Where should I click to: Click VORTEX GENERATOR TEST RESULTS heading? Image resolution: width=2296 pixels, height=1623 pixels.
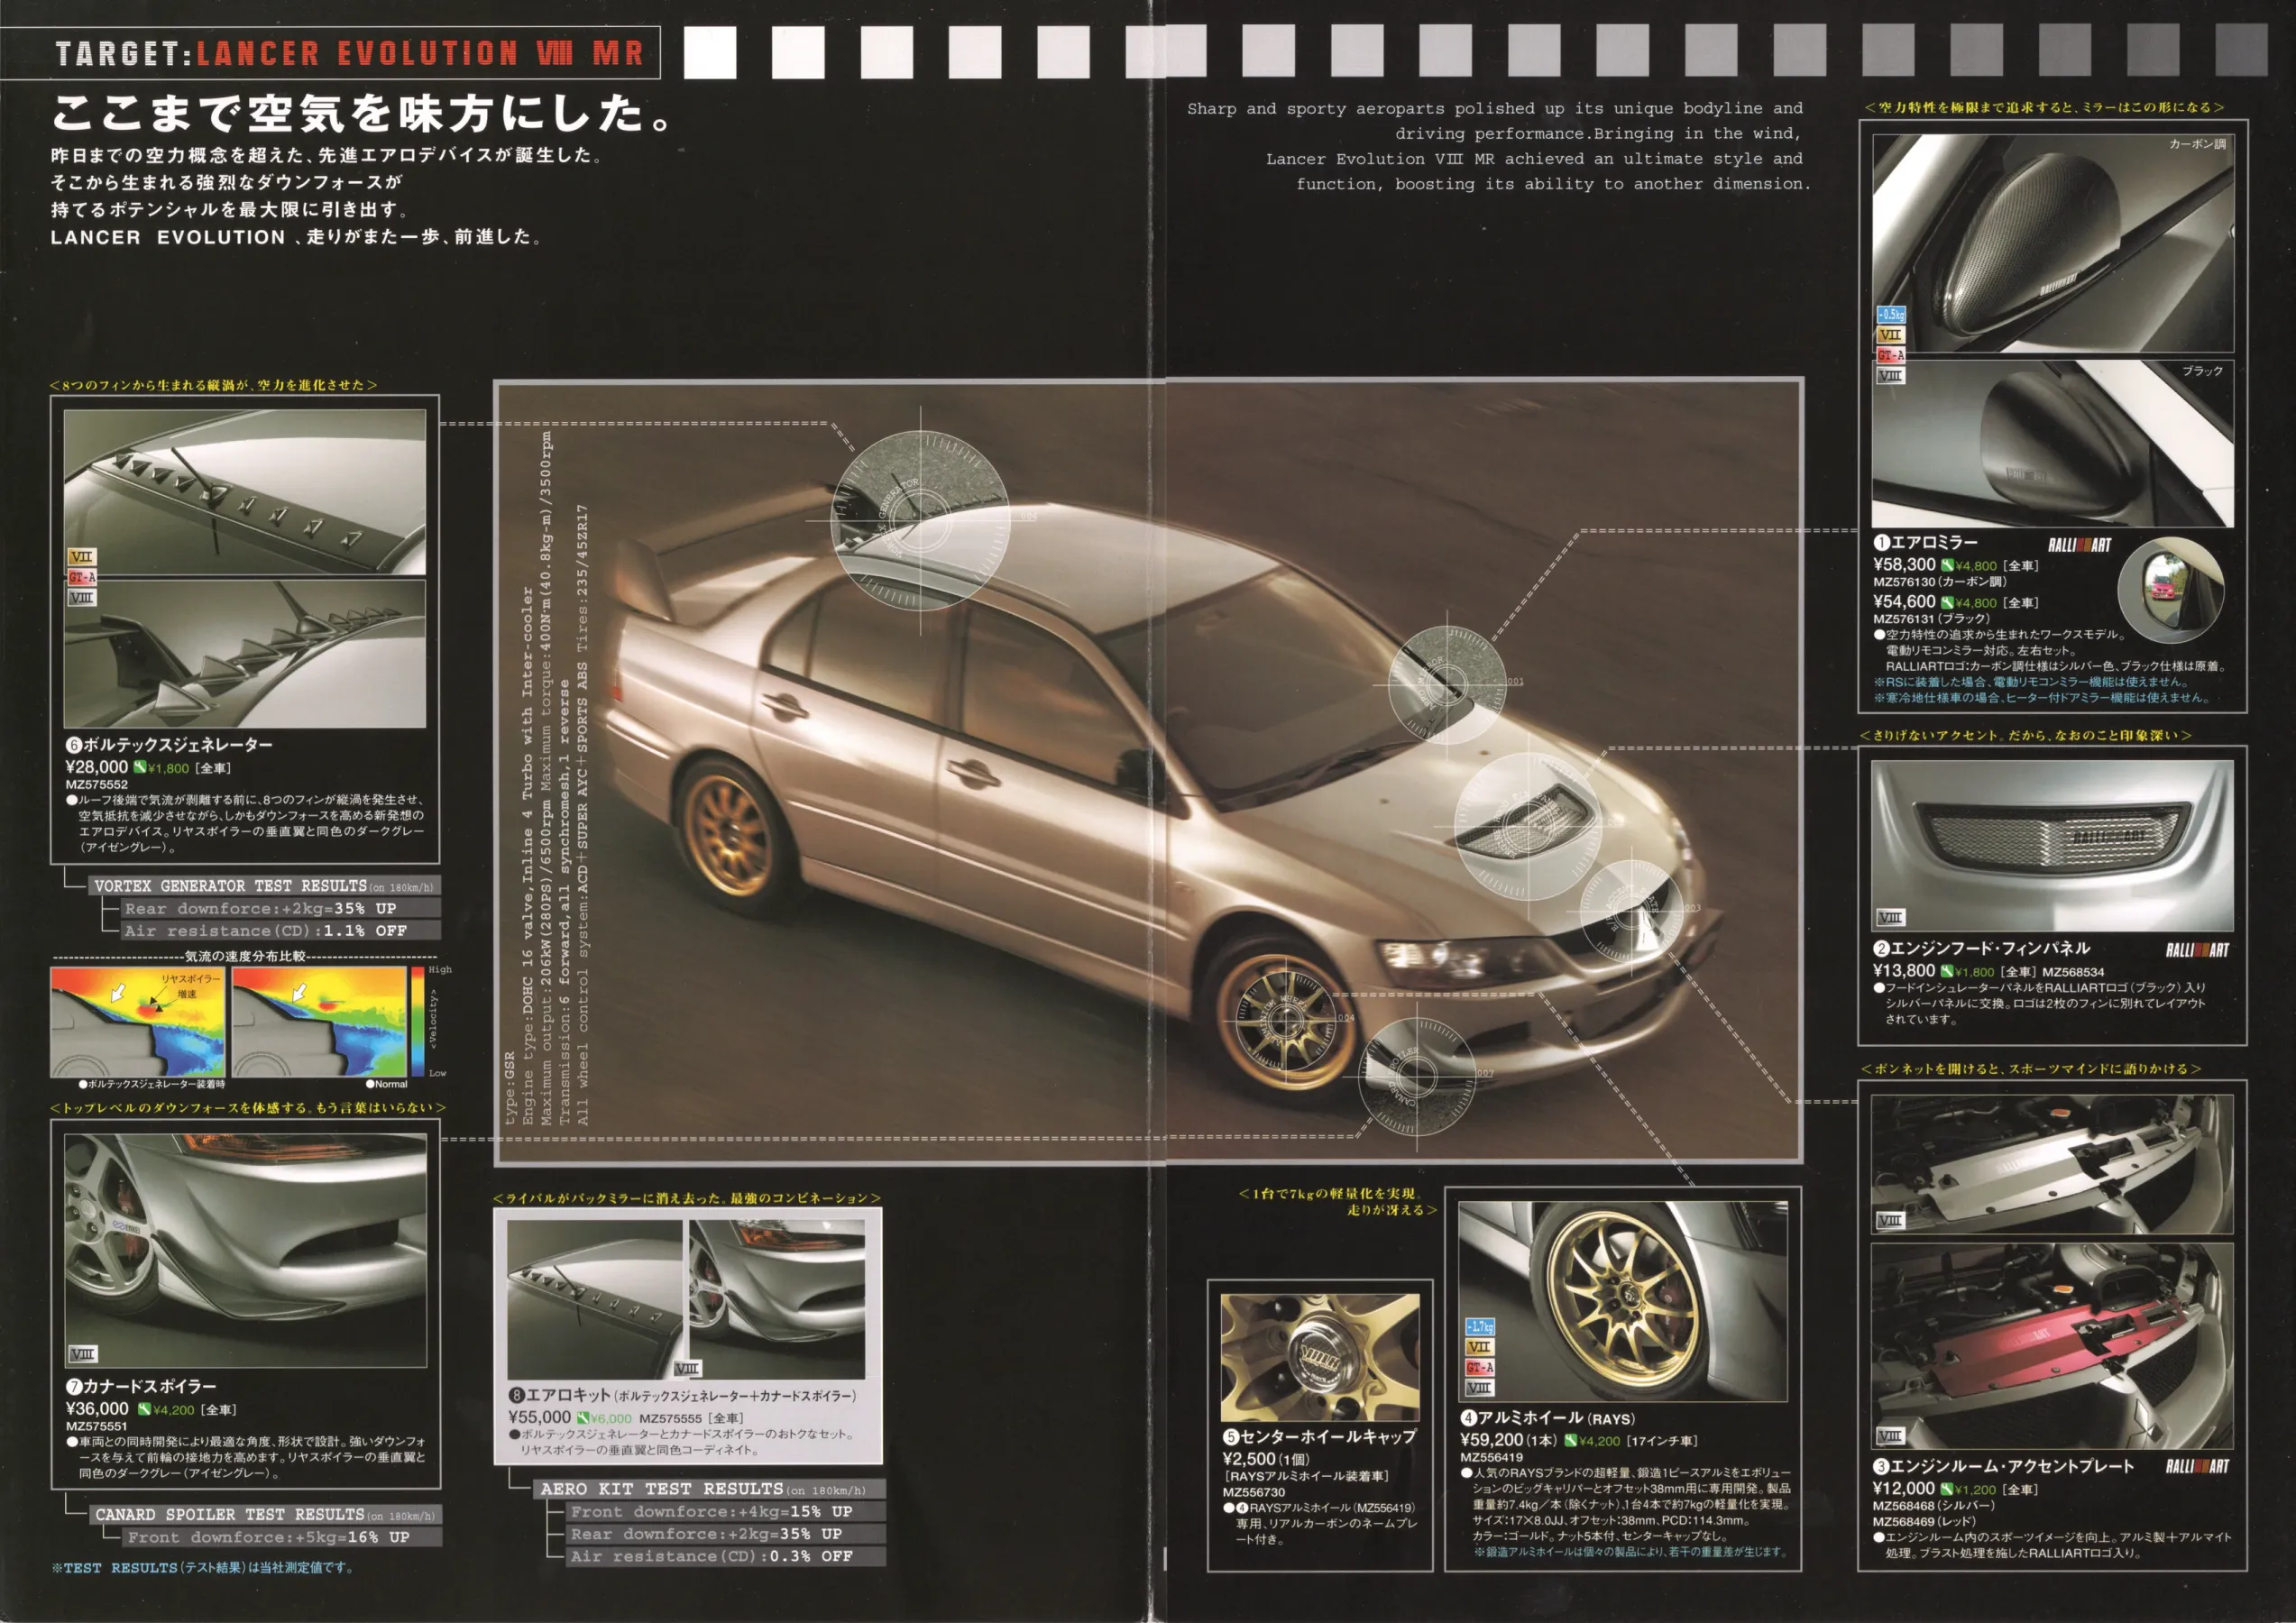264,886
